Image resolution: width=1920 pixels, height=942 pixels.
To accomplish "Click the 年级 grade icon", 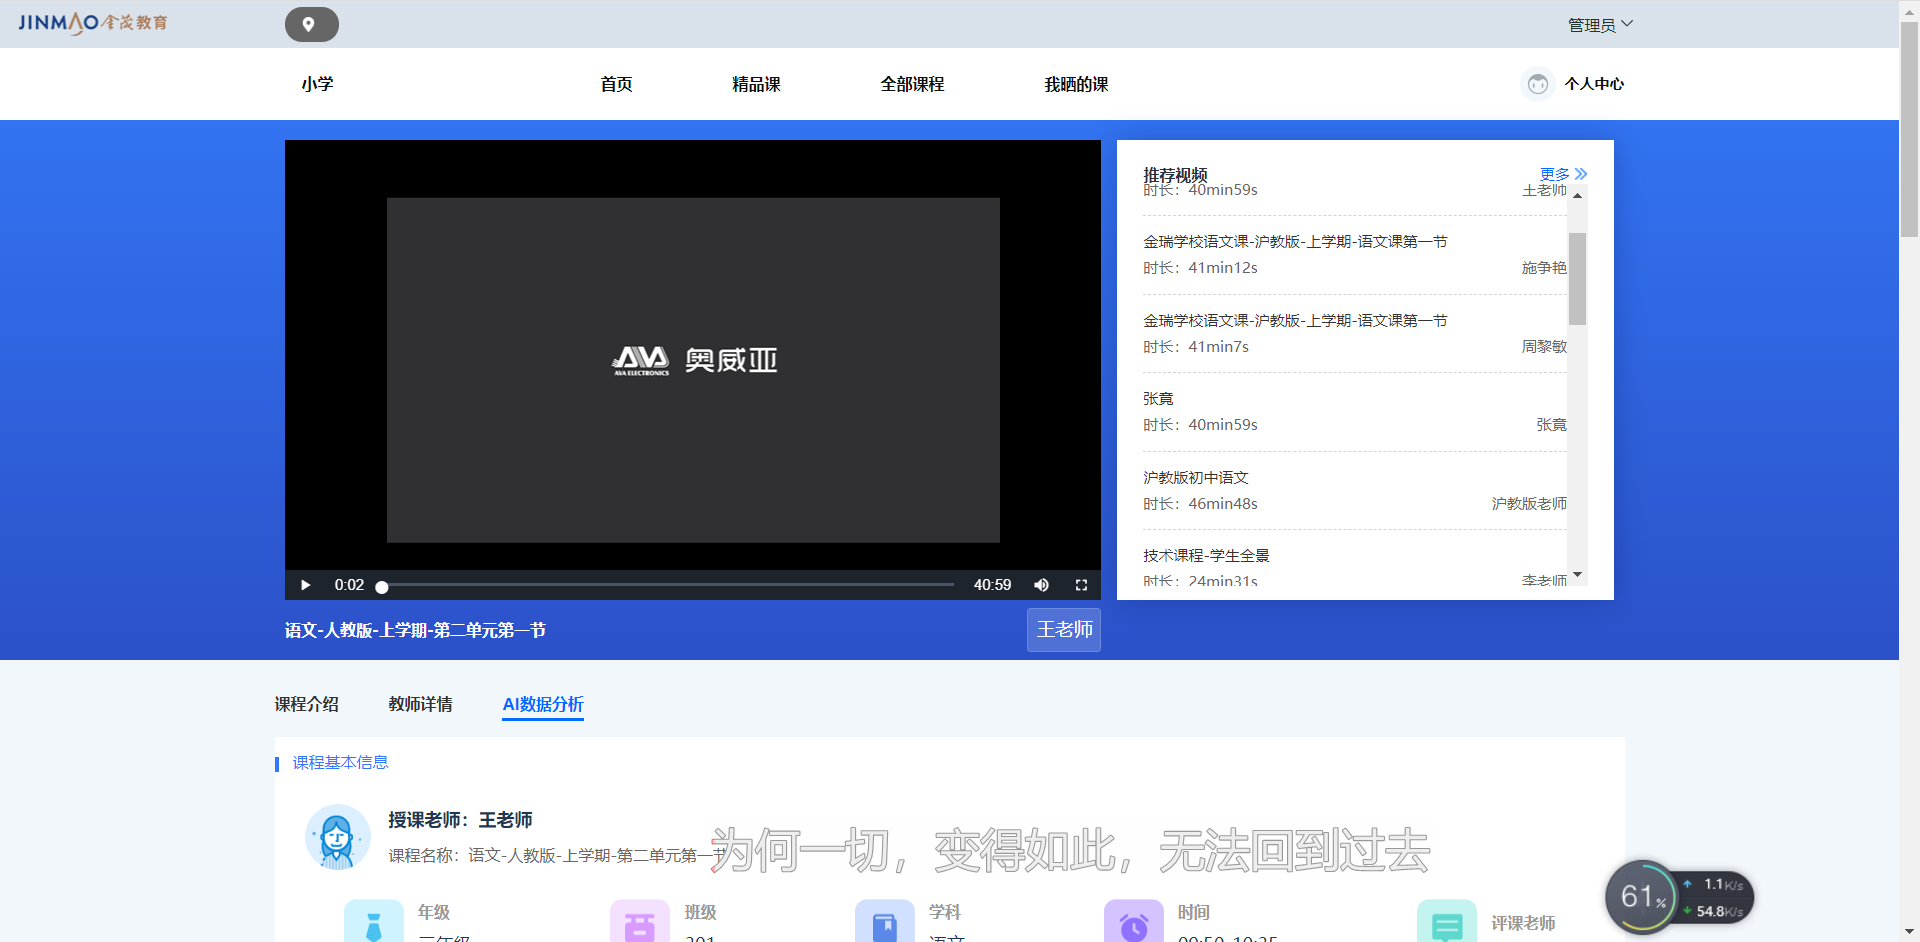I will click(x=374, y=921).
